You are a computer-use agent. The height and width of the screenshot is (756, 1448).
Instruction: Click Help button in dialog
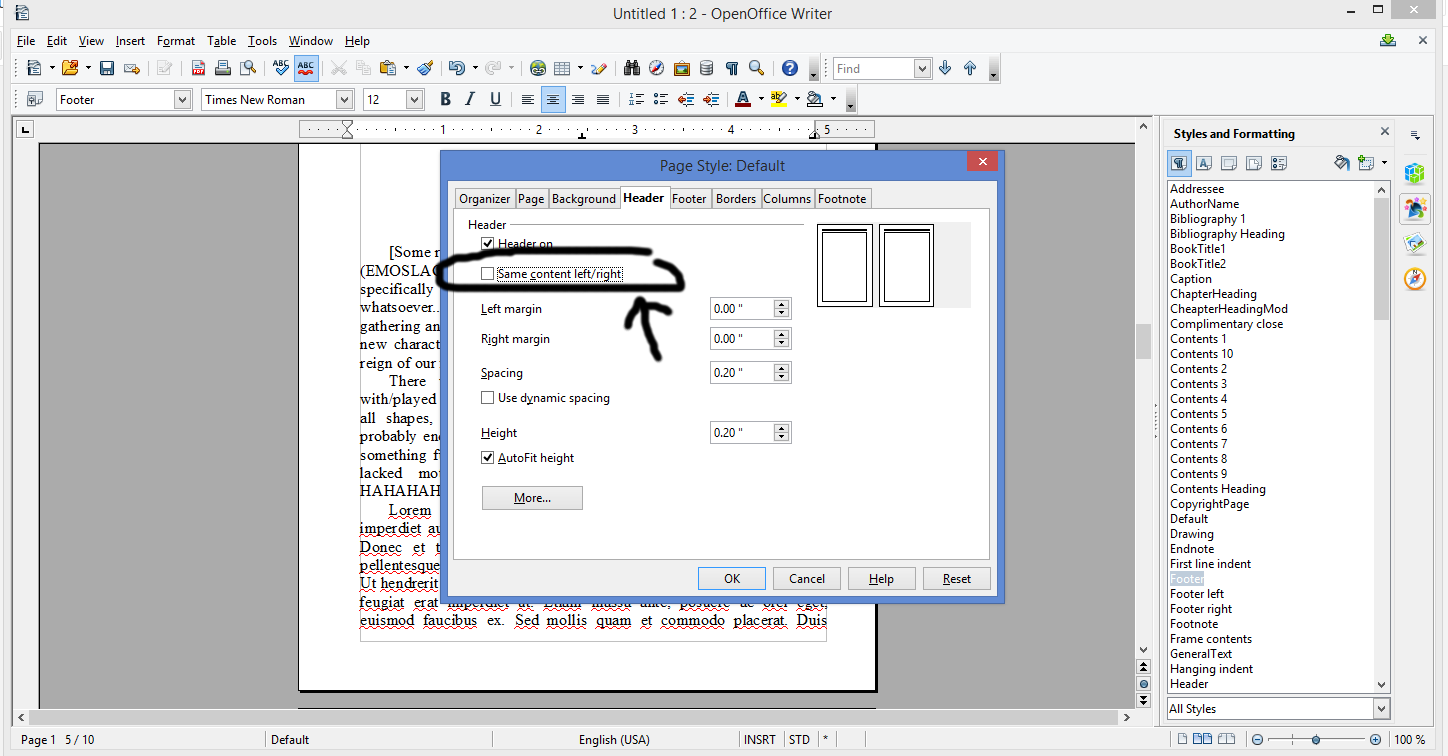pos(881,578)
